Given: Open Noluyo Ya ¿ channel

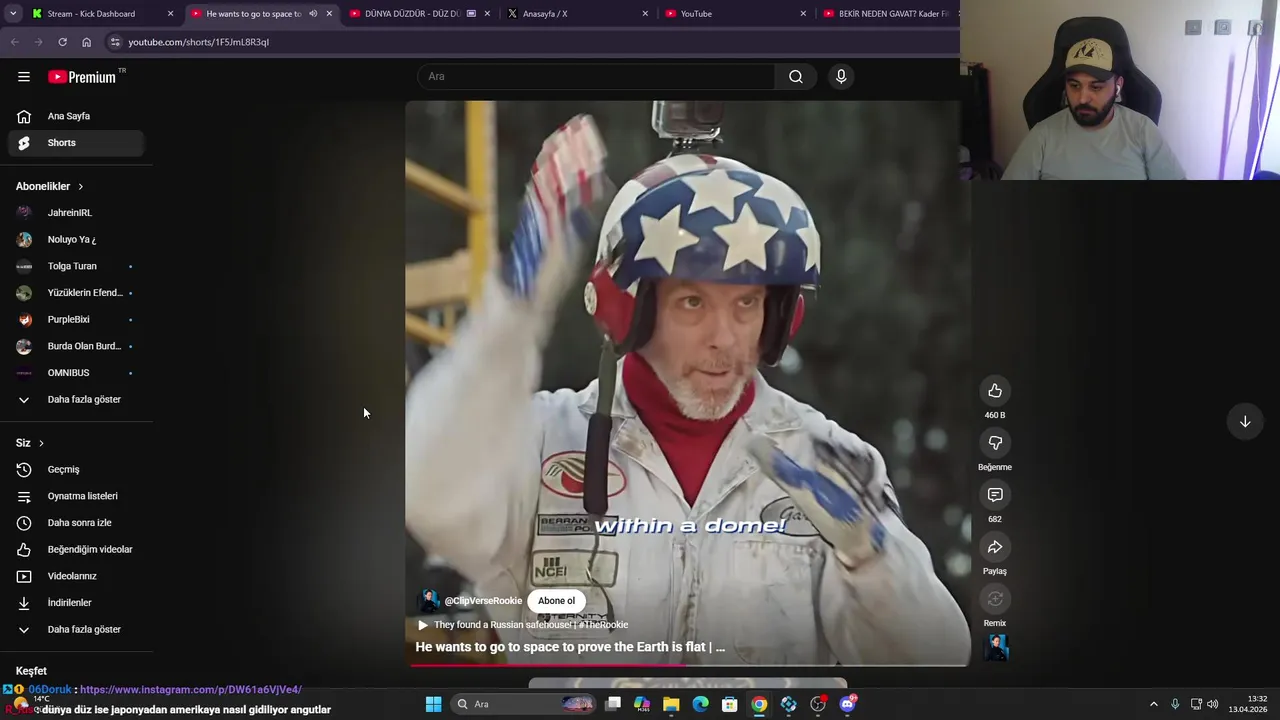Looking at the screenshot, I should tap(76, 240).
